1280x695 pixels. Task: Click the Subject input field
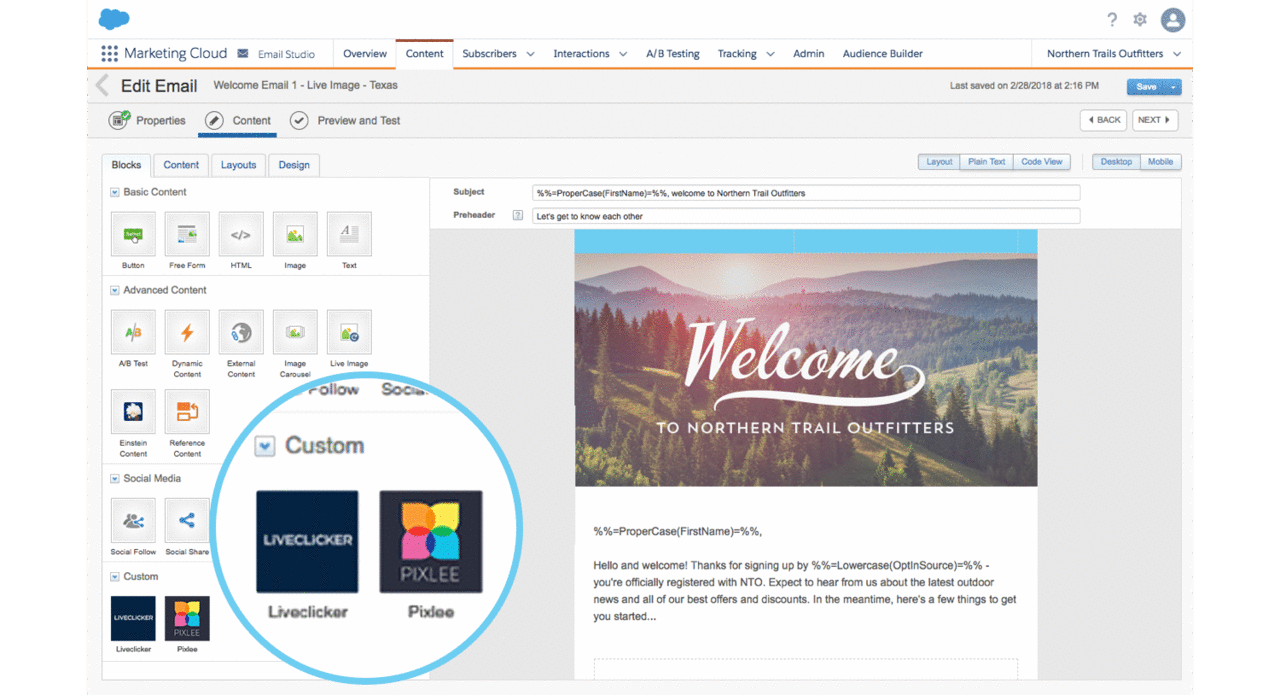[x=806, y=193]
